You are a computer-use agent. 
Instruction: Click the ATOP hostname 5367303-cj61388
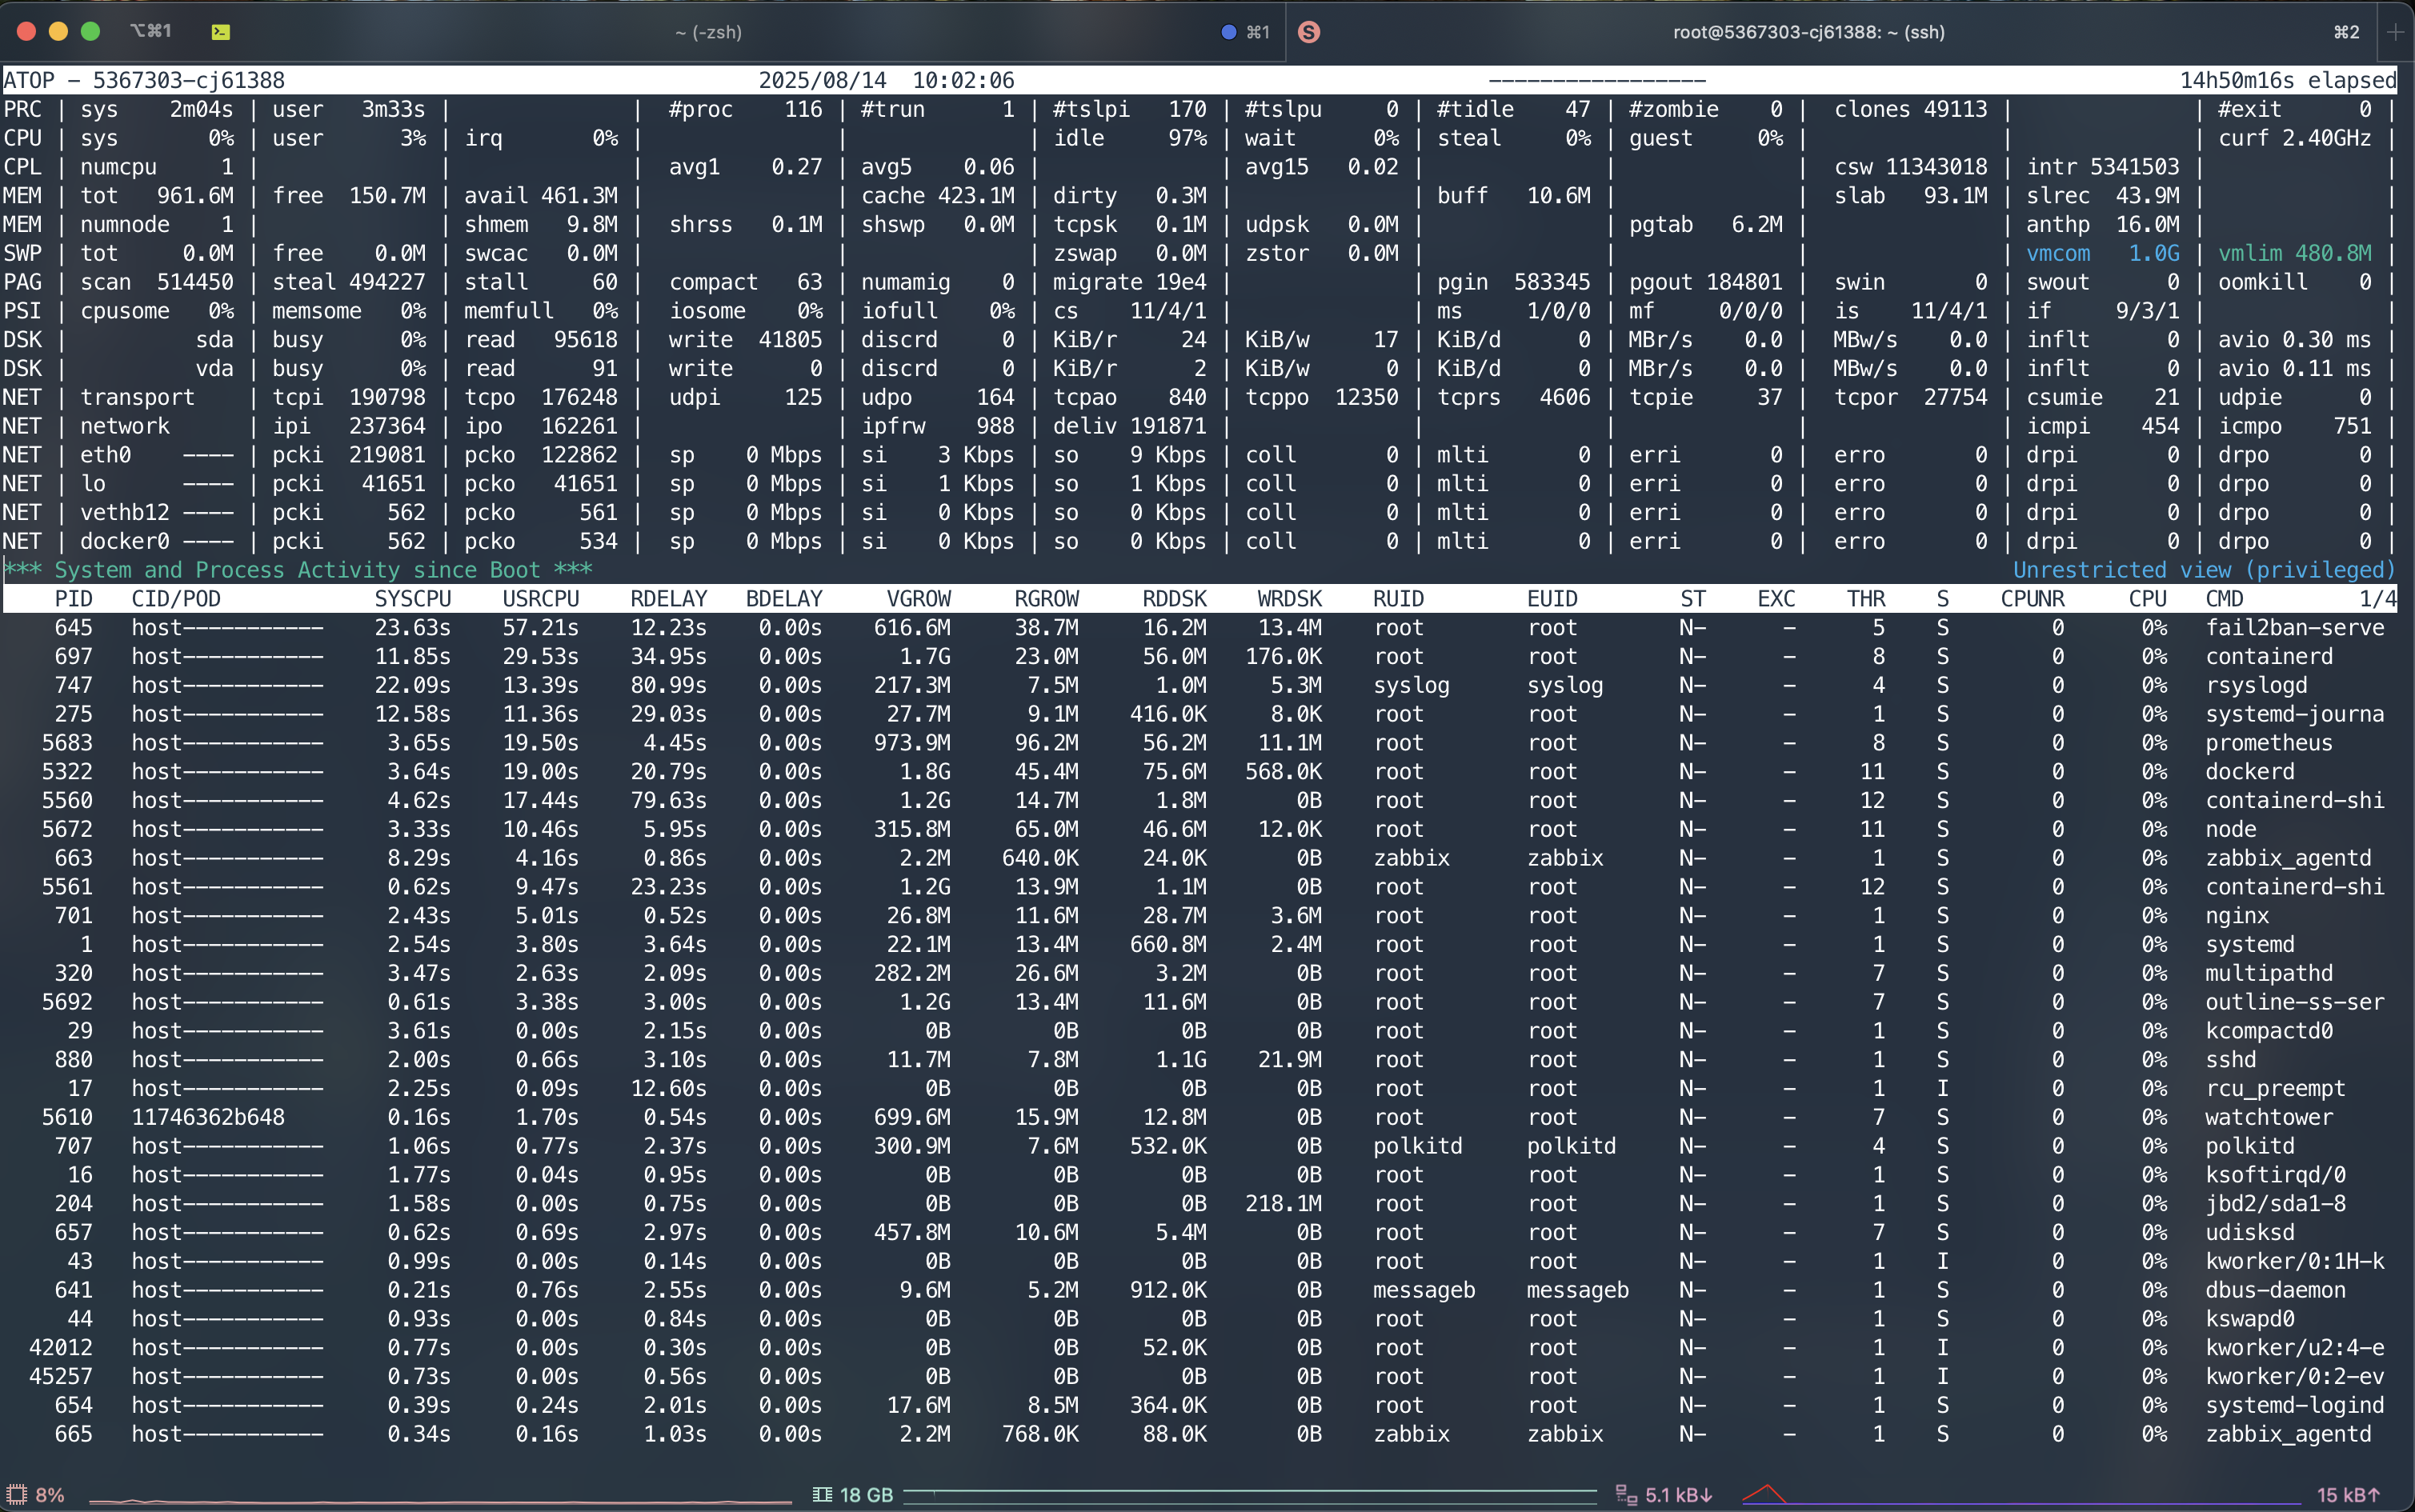189,80
